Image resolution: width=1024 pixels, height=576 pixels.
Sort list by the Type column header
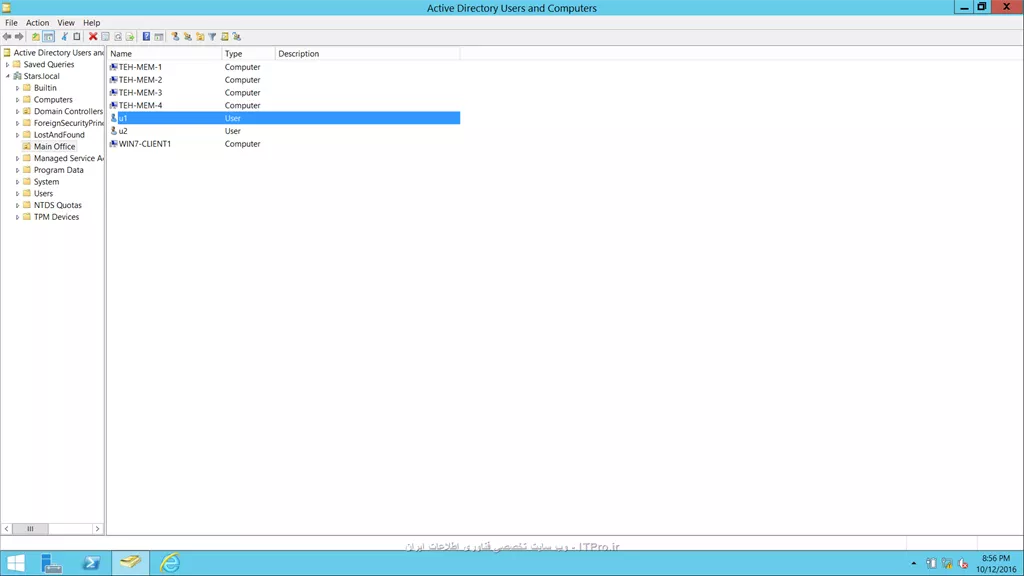(248, 54)
